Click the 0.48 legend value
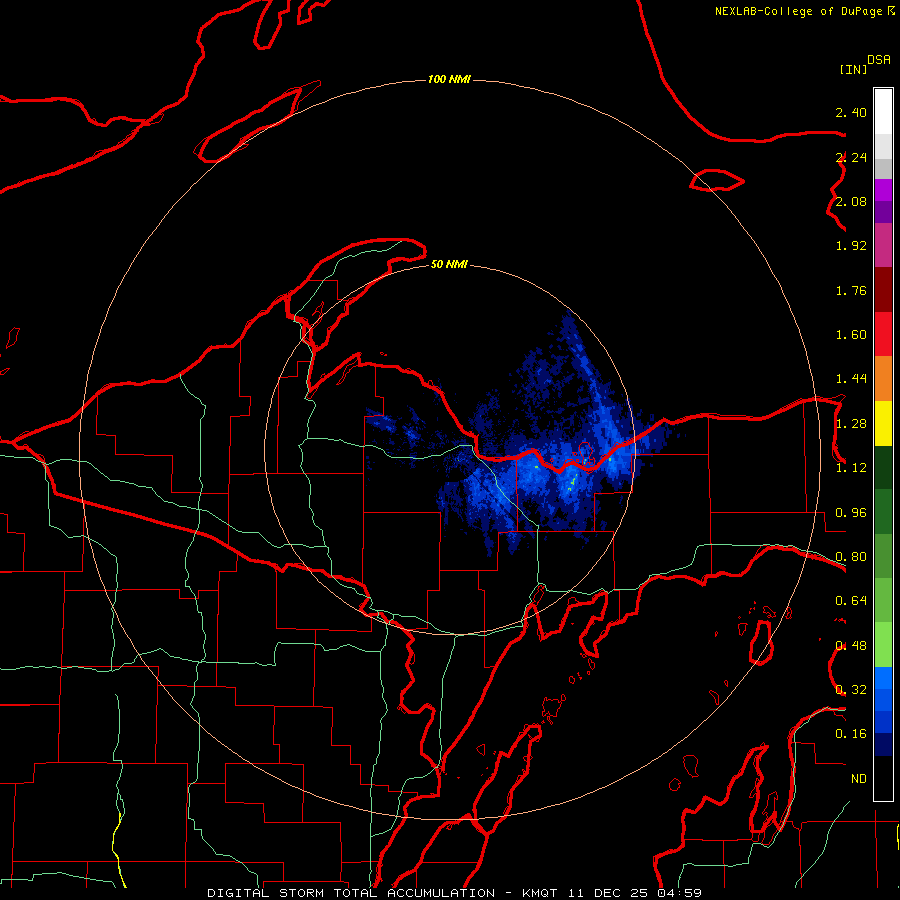The image size is (900, 900). (851, 646)
